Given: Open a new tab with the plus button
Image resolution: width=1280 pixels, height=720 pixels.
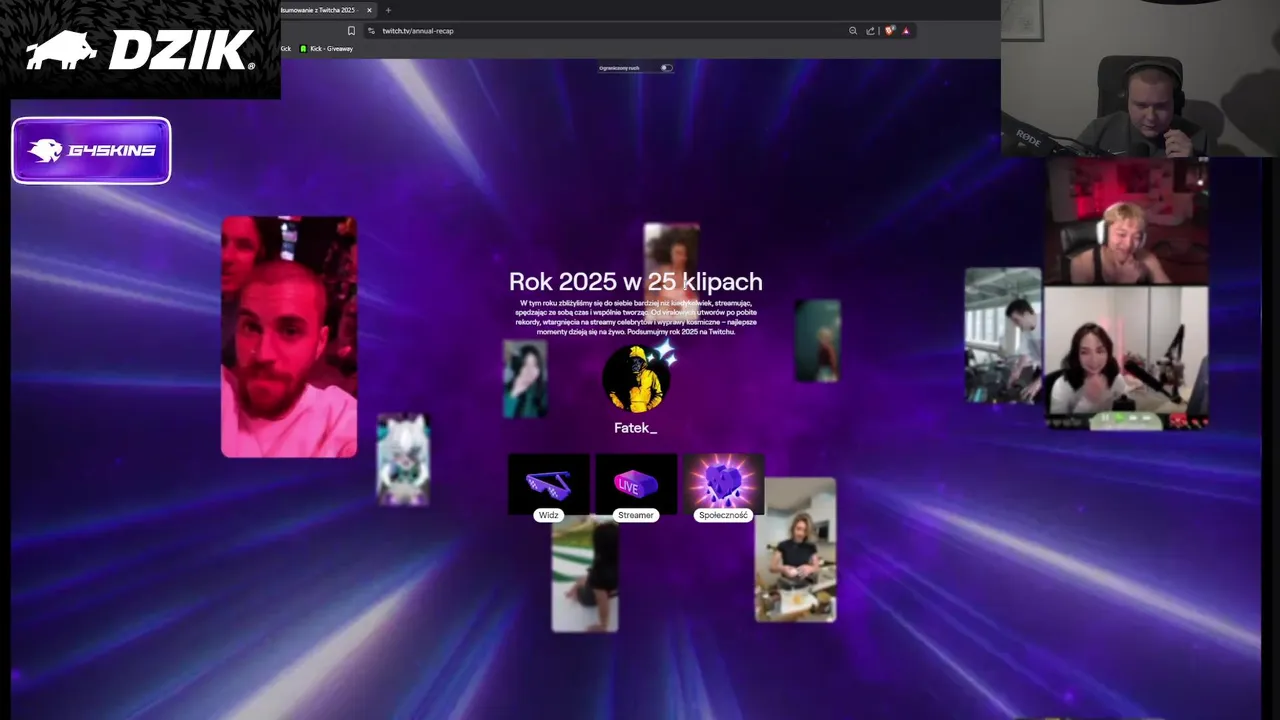Looking at the screenshot, I should [x=388, y=10].
